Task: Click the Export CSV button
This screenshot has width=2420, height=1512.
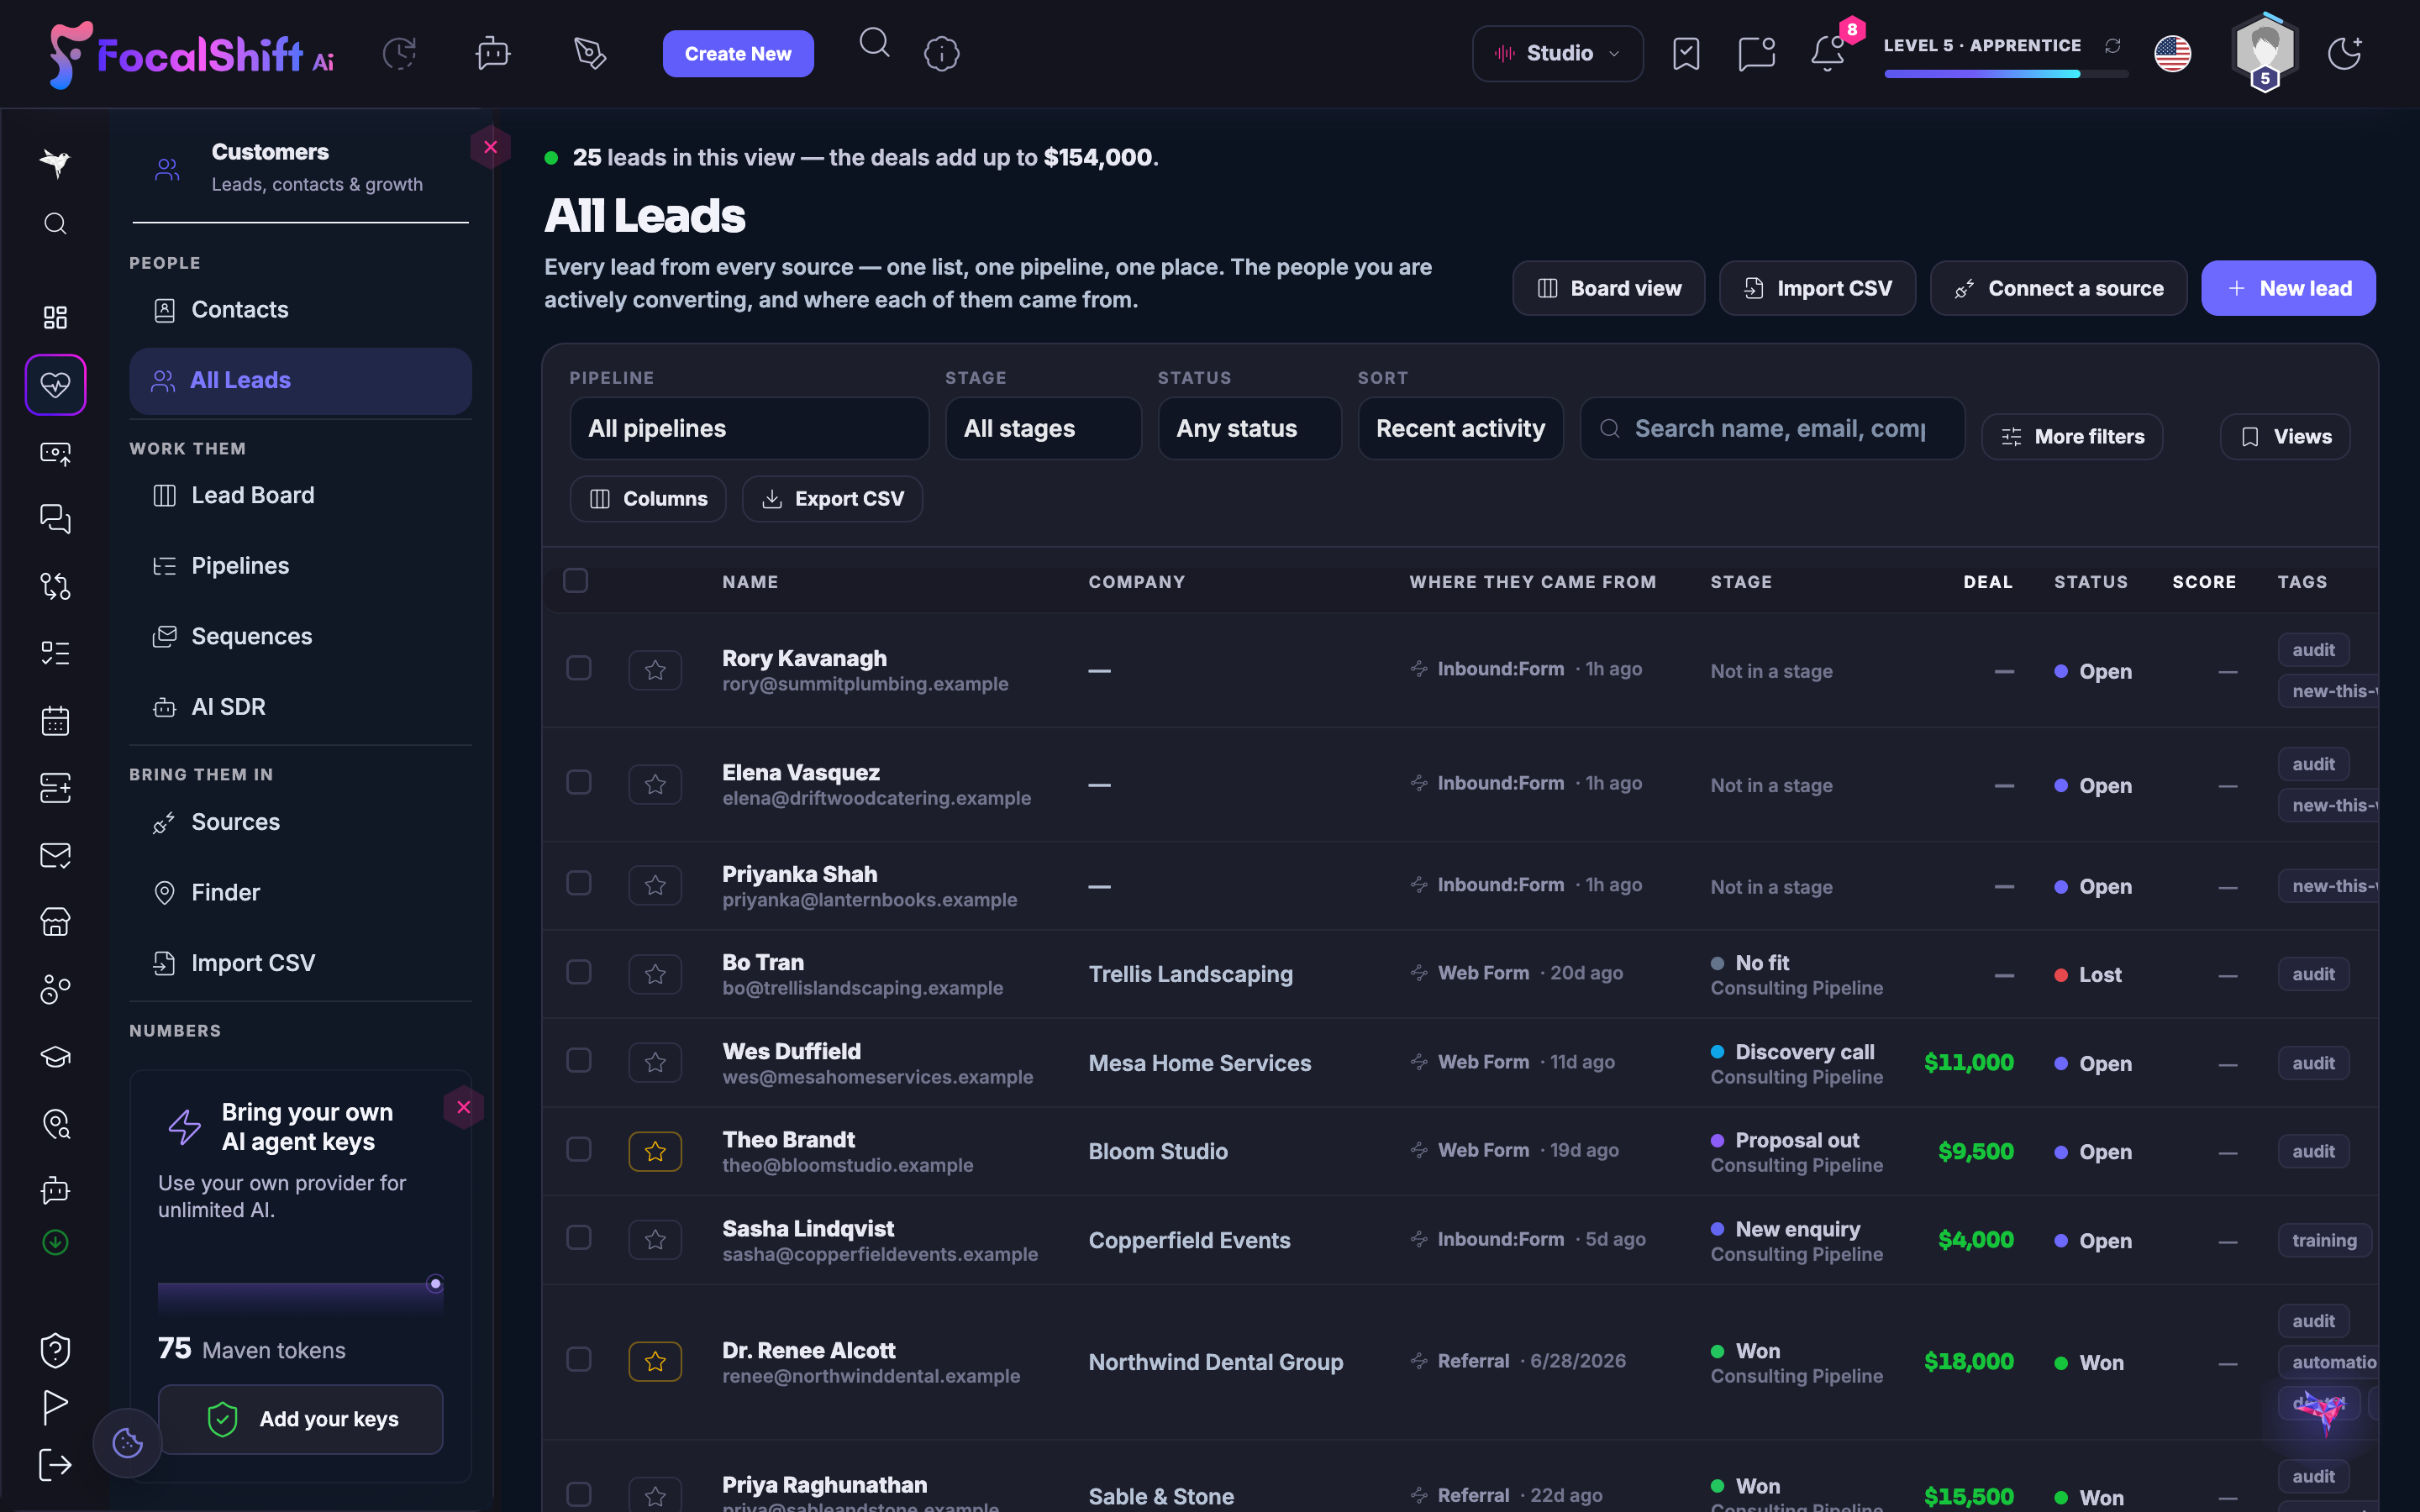Action: click(x=832, y=499)
